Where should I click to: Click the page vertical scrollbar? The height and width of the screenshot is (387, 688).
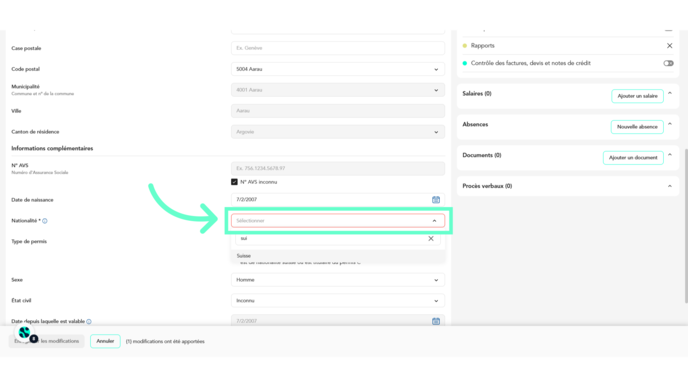(x=686, y=226)
